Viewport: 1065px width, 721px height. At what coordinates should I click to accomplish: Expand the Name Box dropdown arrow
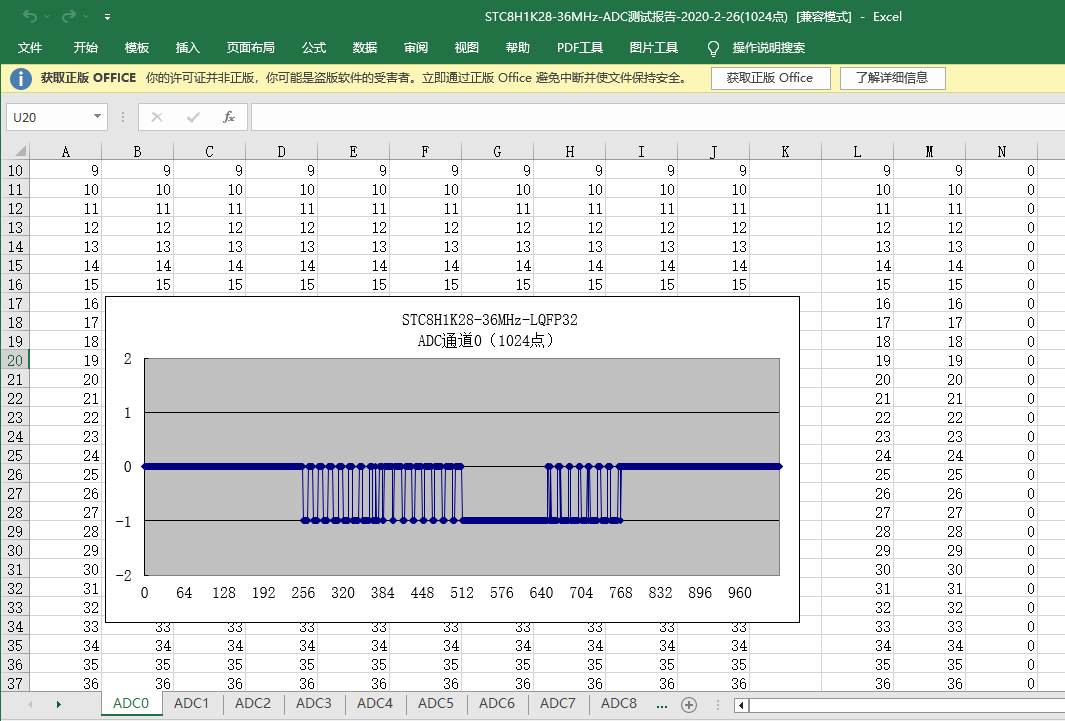(x=98, y=117)
